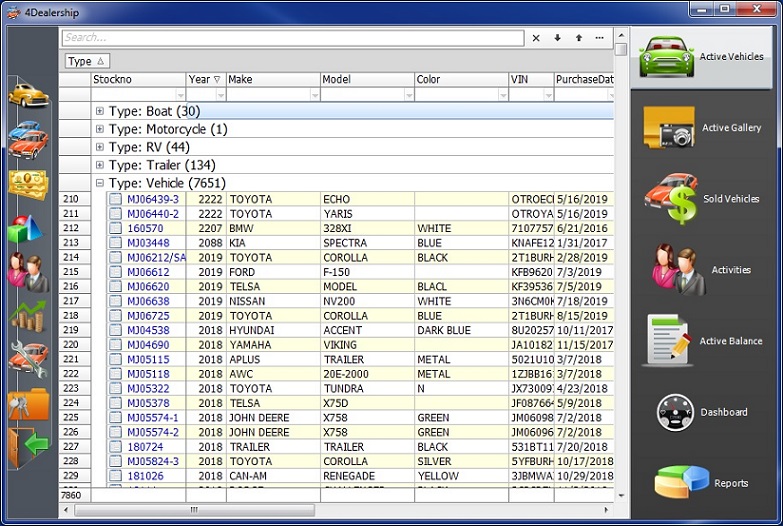Open the gold money bills sidebar icon
This screenshot has height=526, width=783.
coord(28,183)
